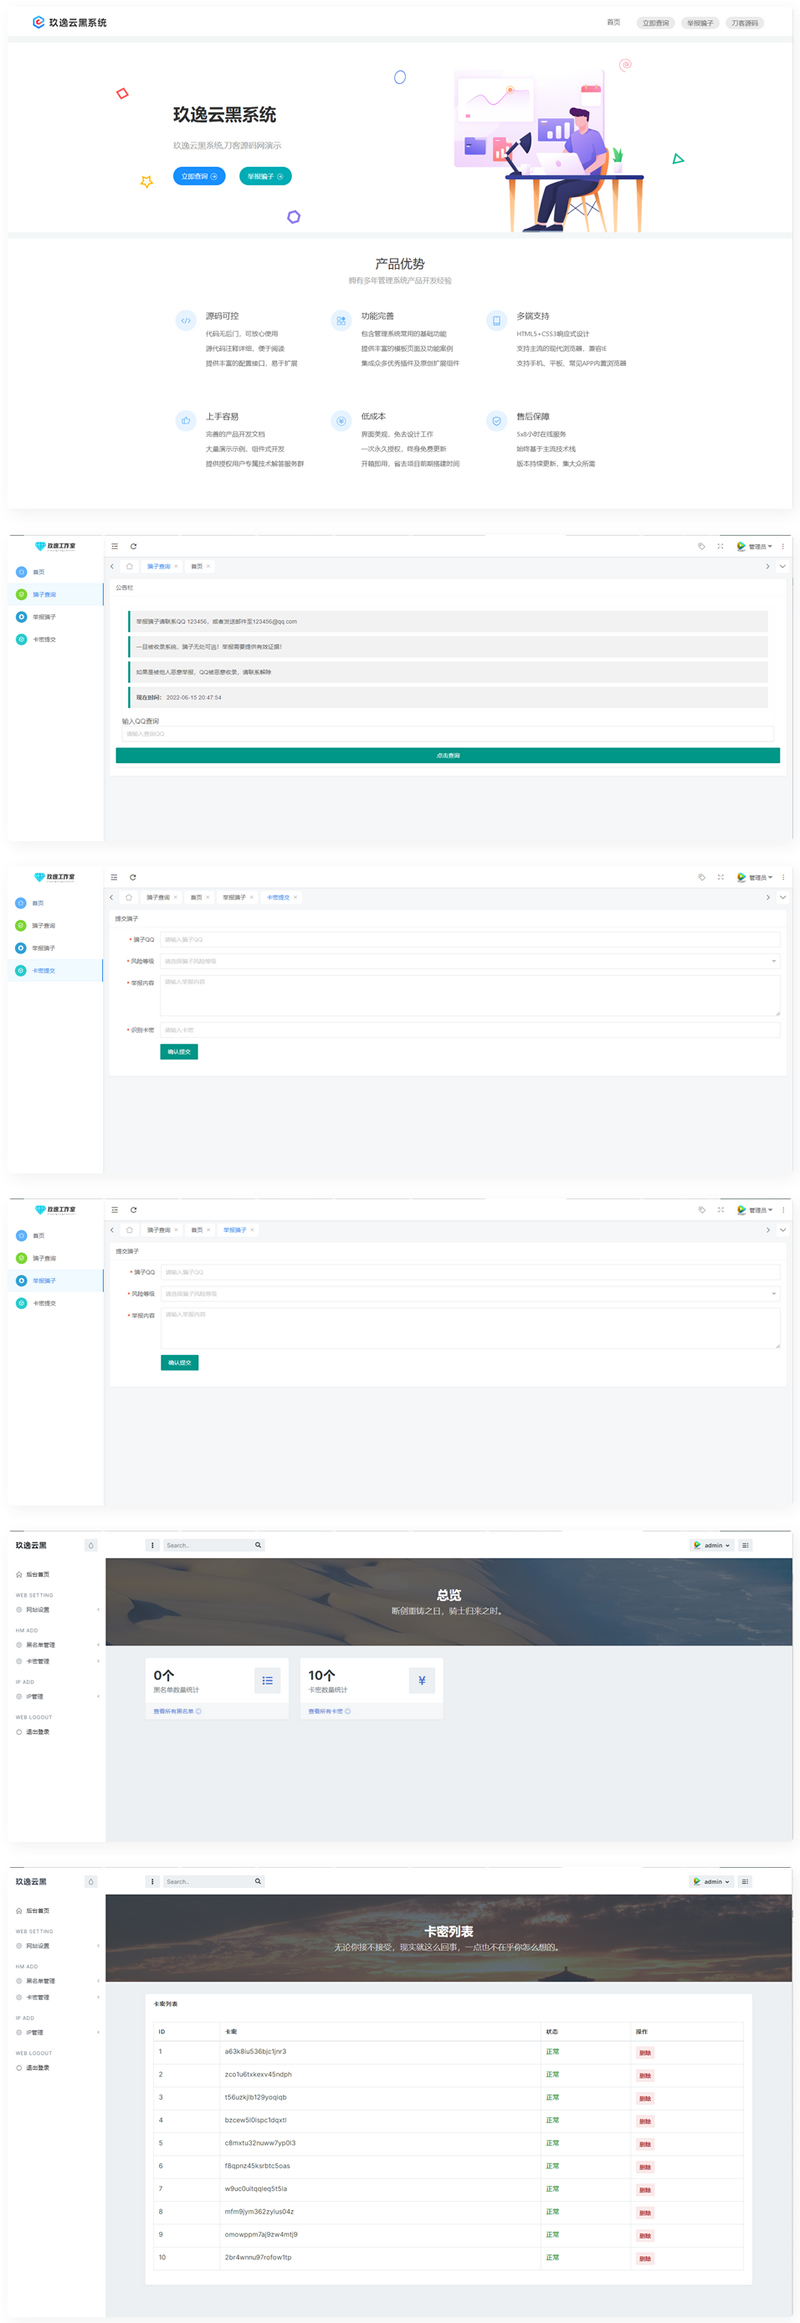Click list icon on 黑名单数量统计 card
This screenshot has width=800, height=2323.
tap(267, 1681)
